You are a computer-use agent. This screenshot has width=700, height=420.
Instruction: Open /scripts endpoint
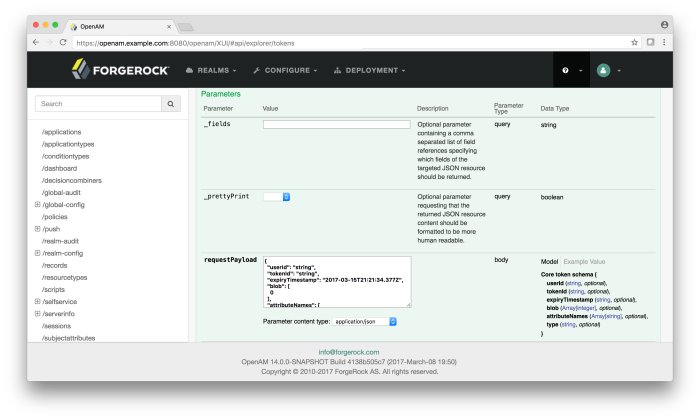point(53,289)
